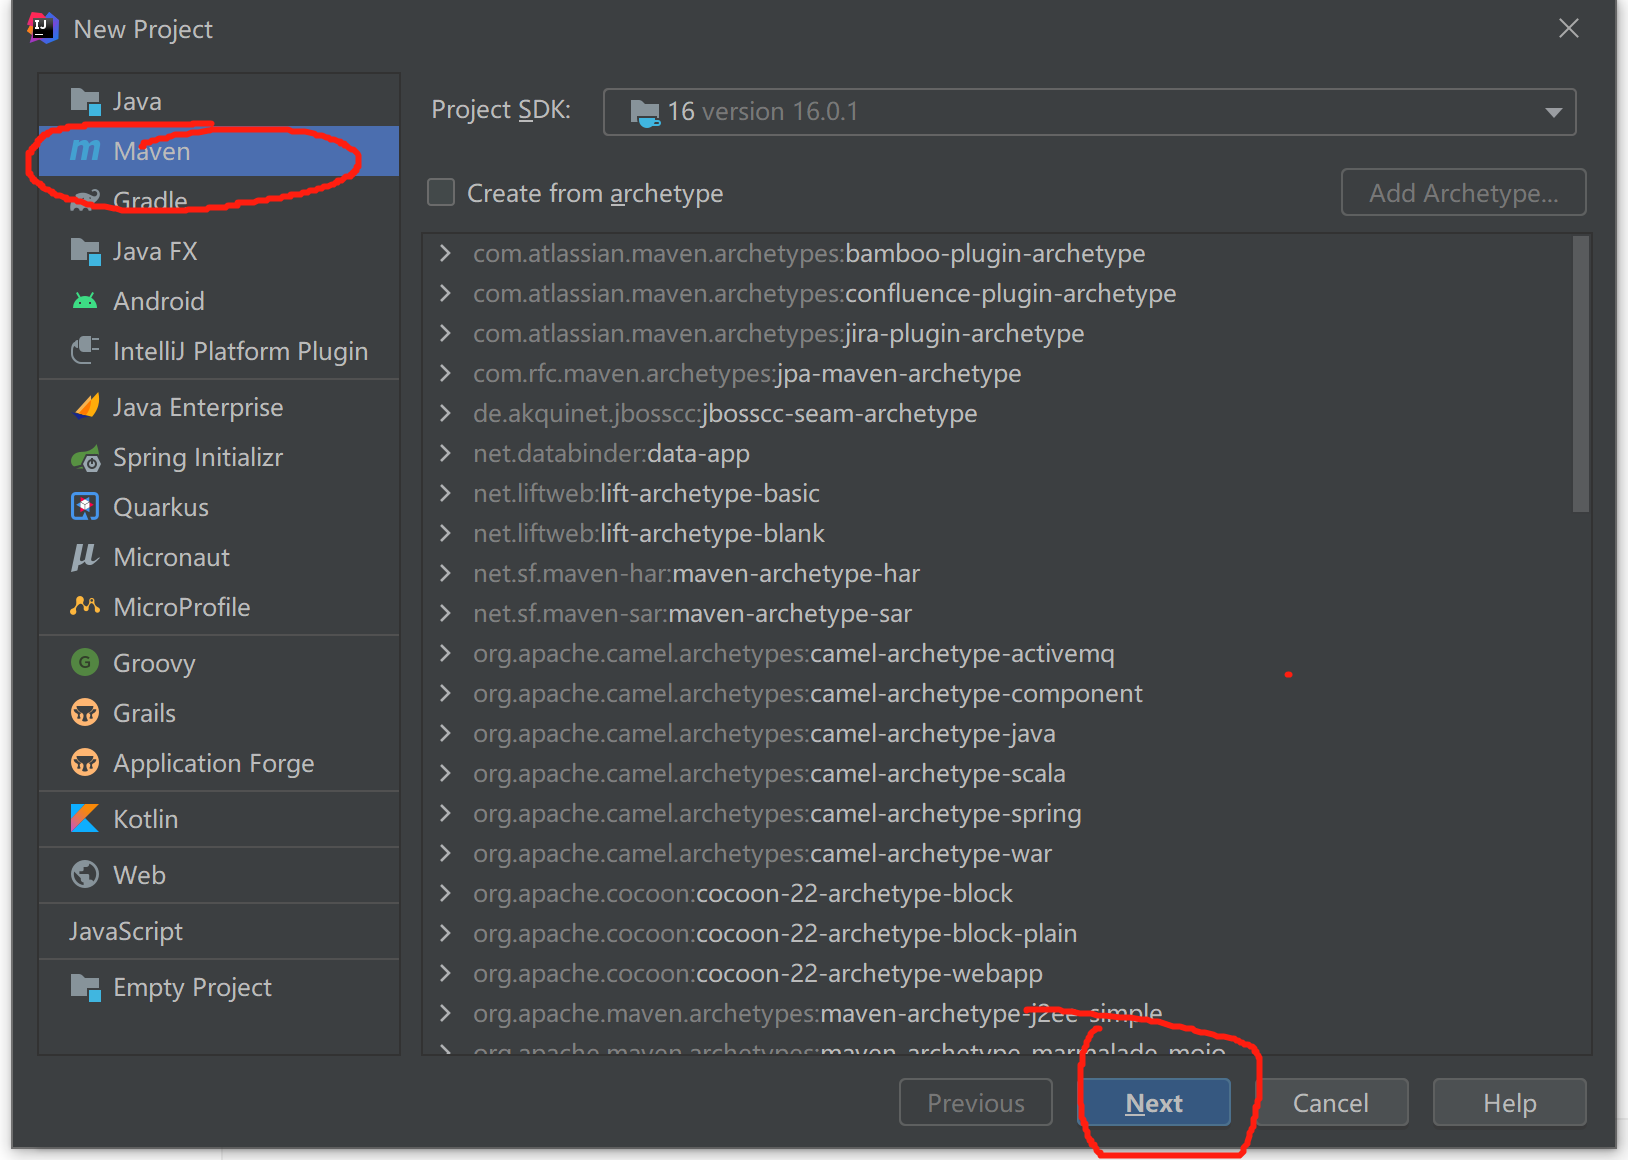1628x1160 pixels.
Task: Click the IntelliJ logo in title bar
Action: pyautogui.click(x=42, y=28)
